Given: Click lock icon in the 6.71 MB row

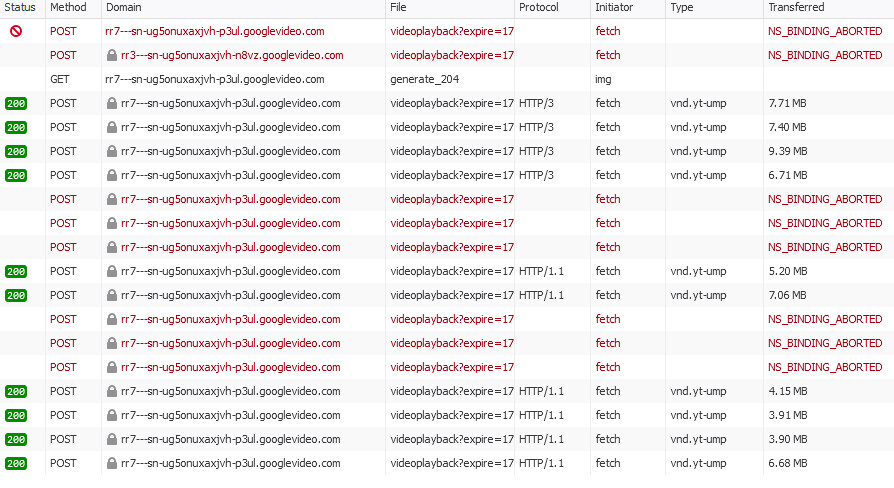Looking at the screenshot, I should coord(112,175).
